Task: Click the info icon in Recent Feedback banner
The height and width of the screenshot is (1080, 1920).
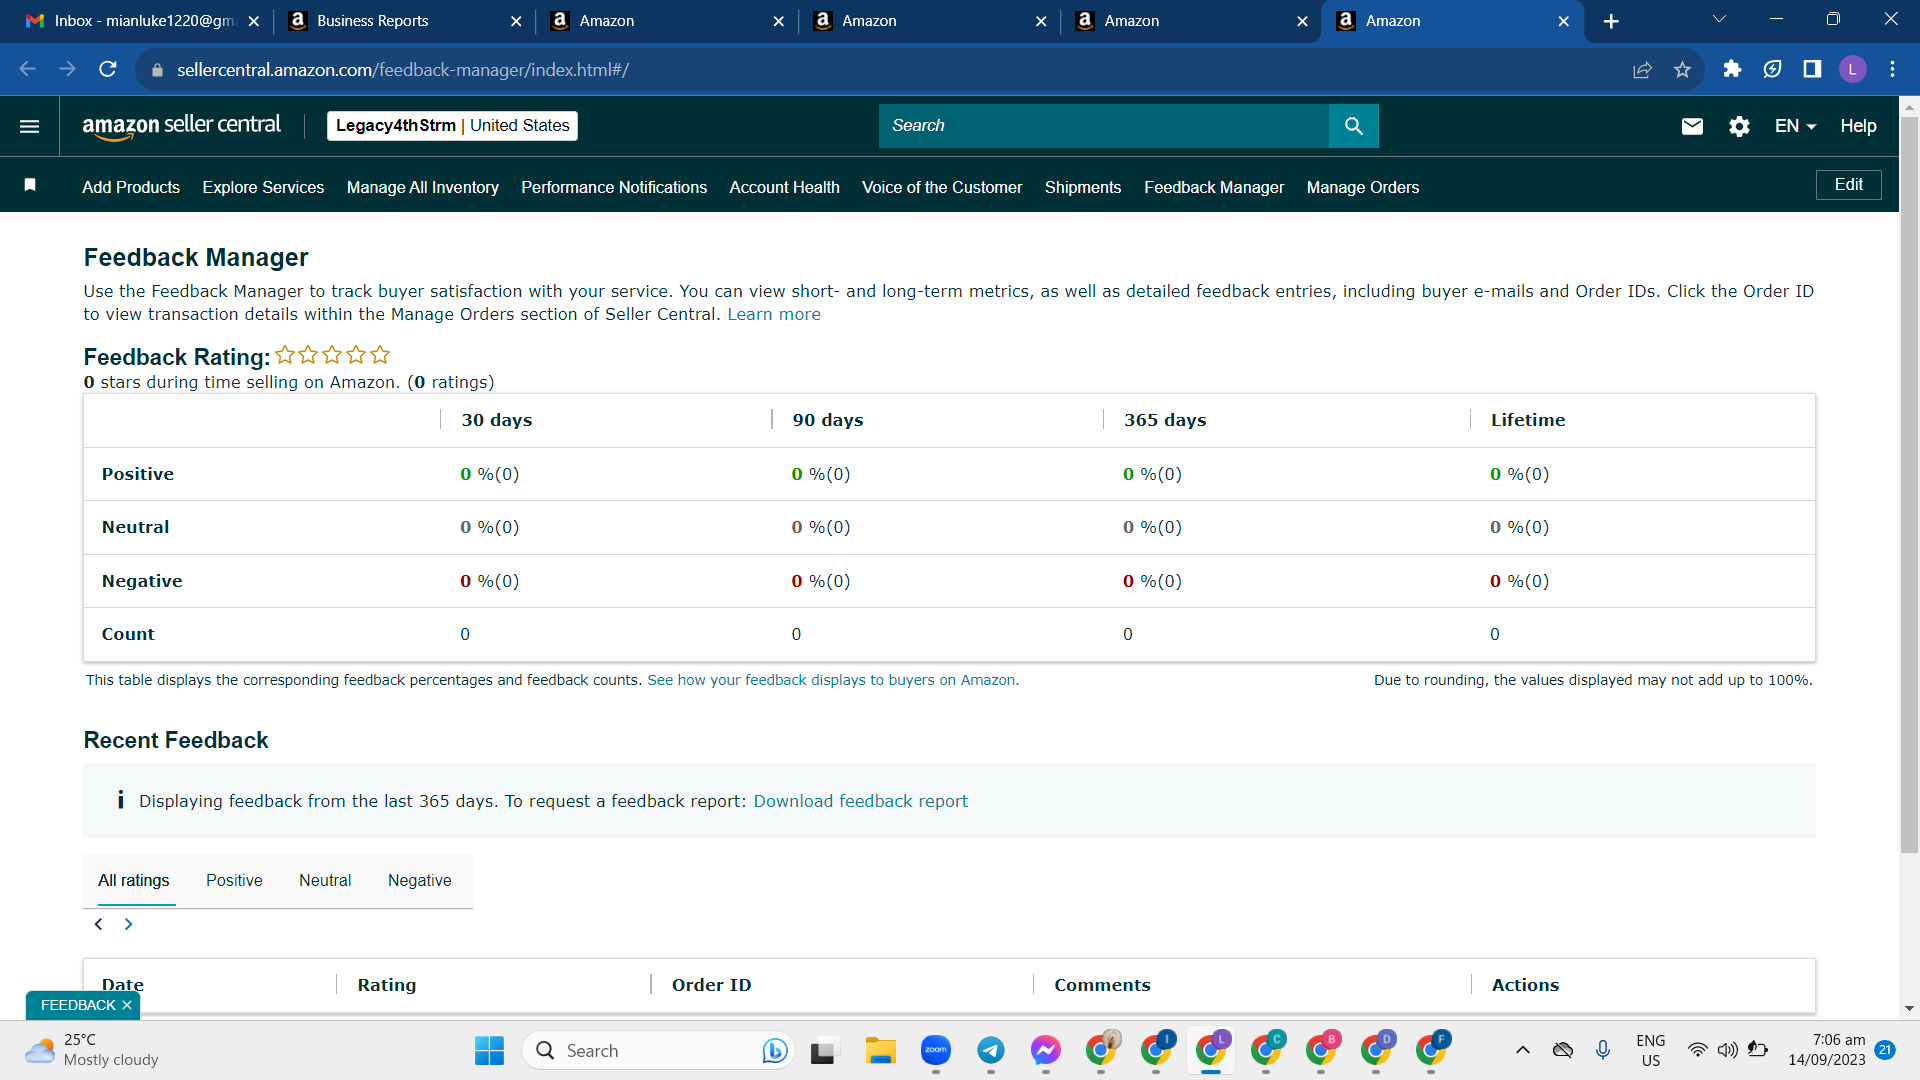Action: point(121,800)
